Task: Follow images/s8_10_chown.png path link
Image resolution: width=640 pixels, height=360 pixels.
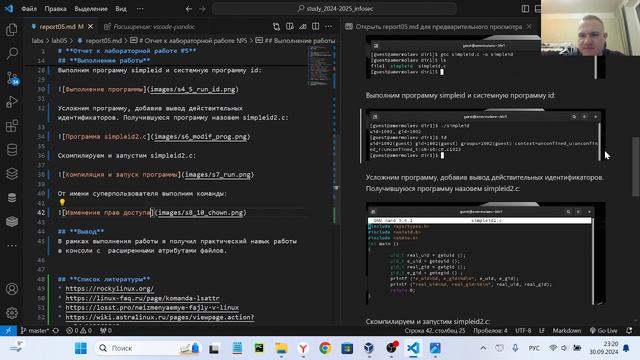Action: (x=200, y=213)
